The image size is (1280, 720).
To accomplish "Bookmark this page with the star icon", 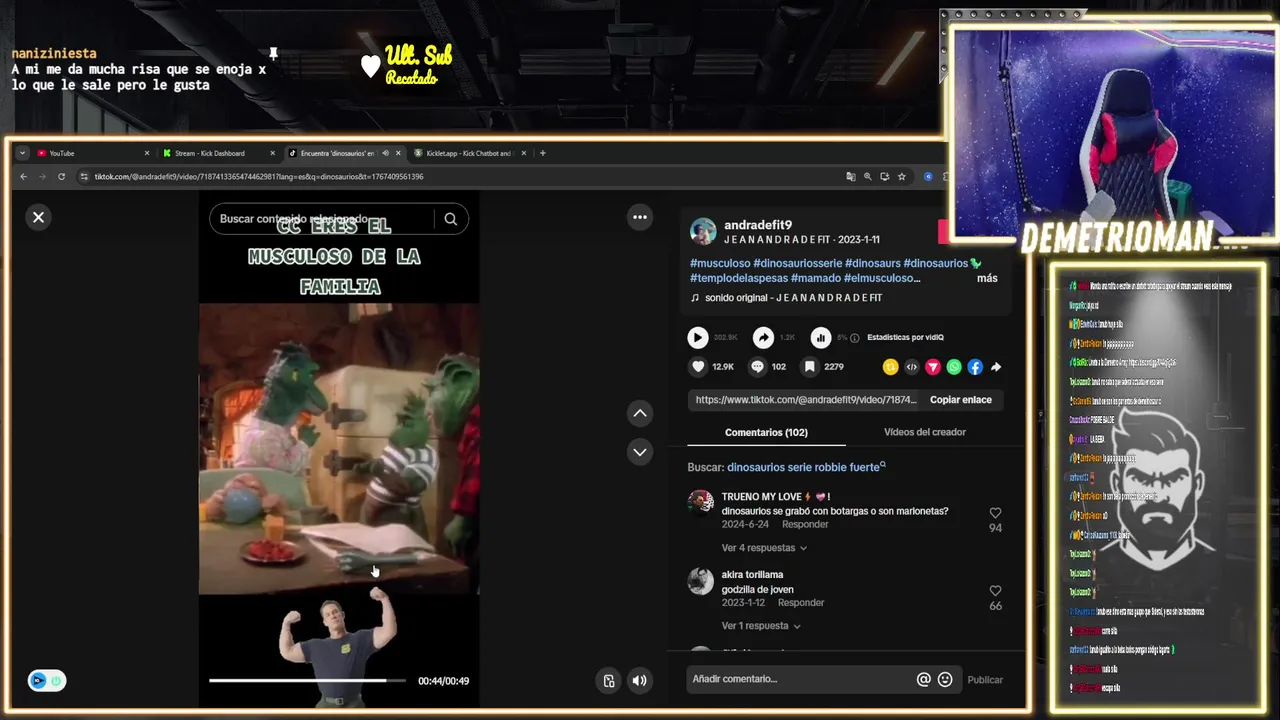I will (x=901, y=176).
